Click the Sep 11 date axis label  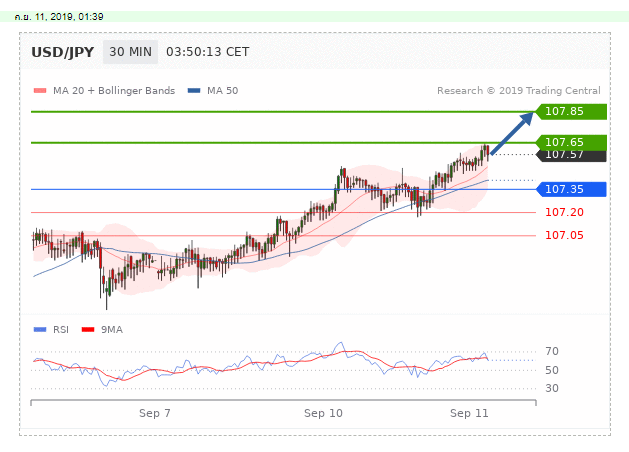pos(469,413)
